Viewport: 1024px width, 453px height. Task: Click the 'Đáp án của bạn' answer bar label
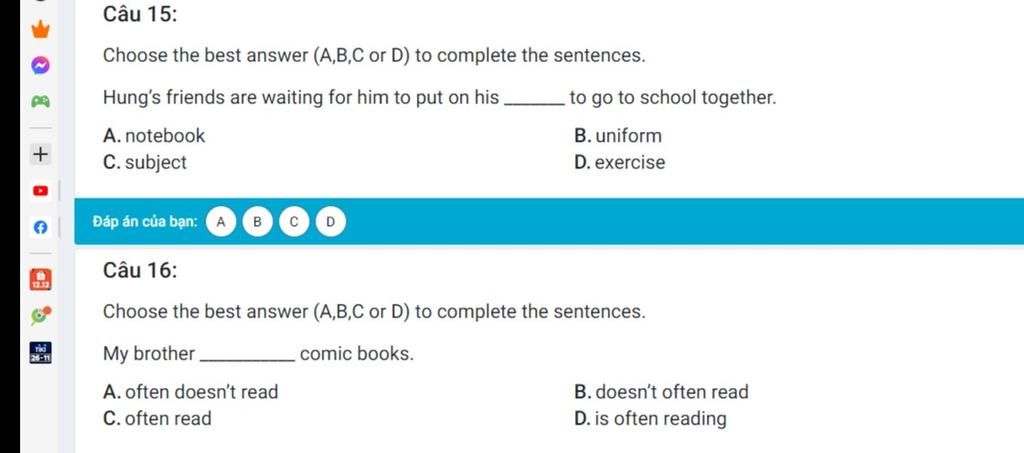pyautogui.click(x=145, y=222)
